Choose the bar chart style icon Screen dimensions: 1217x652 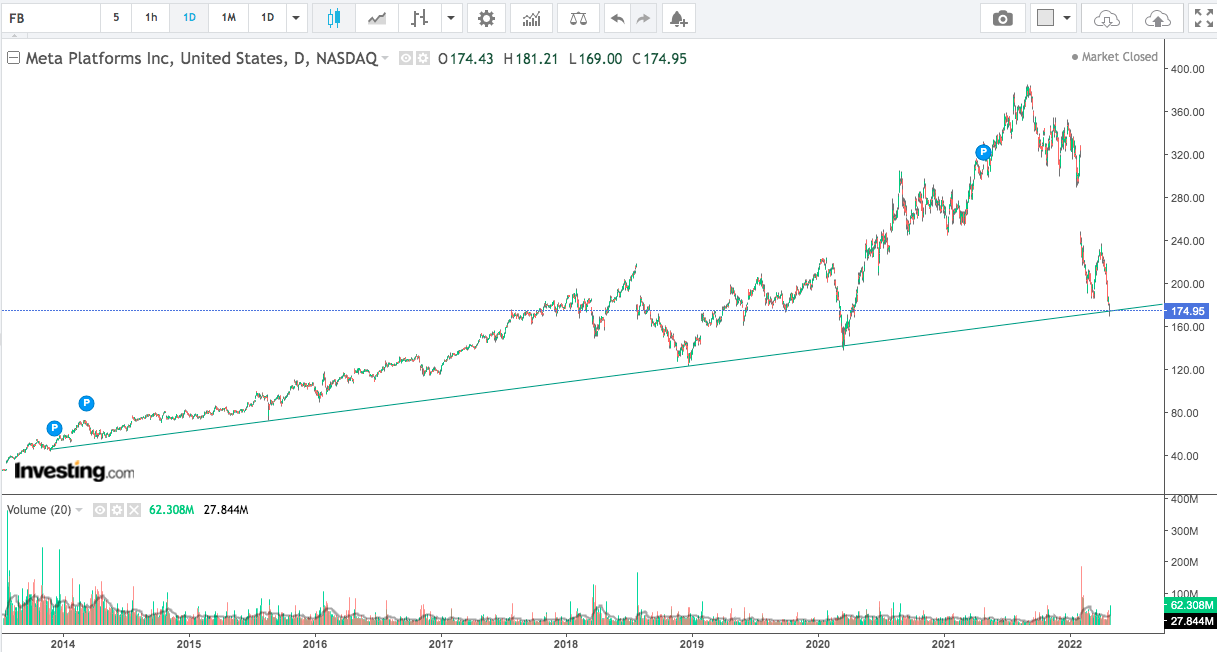pos(420,18)
